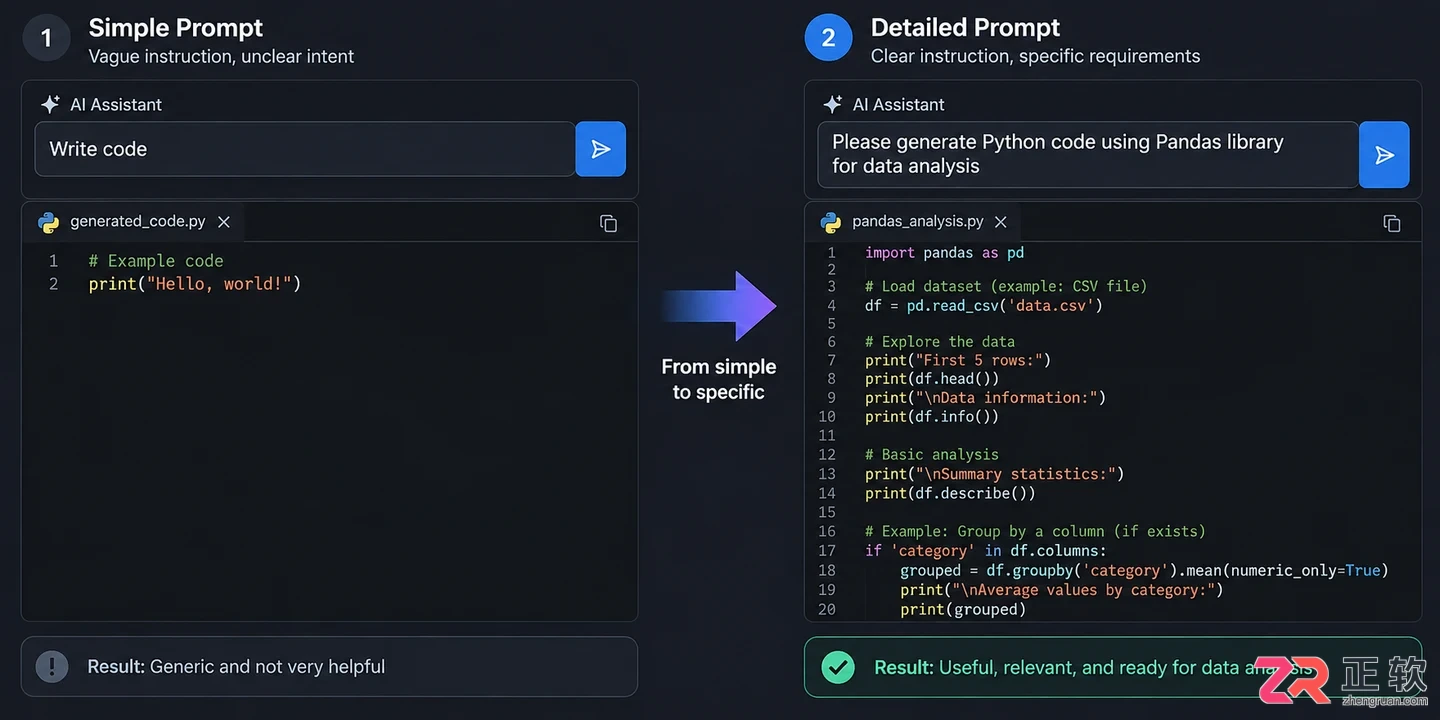Screen dimensions: 1440x720
Task: Click the print("Hello, world!") line
Action: tap(195, 284)
